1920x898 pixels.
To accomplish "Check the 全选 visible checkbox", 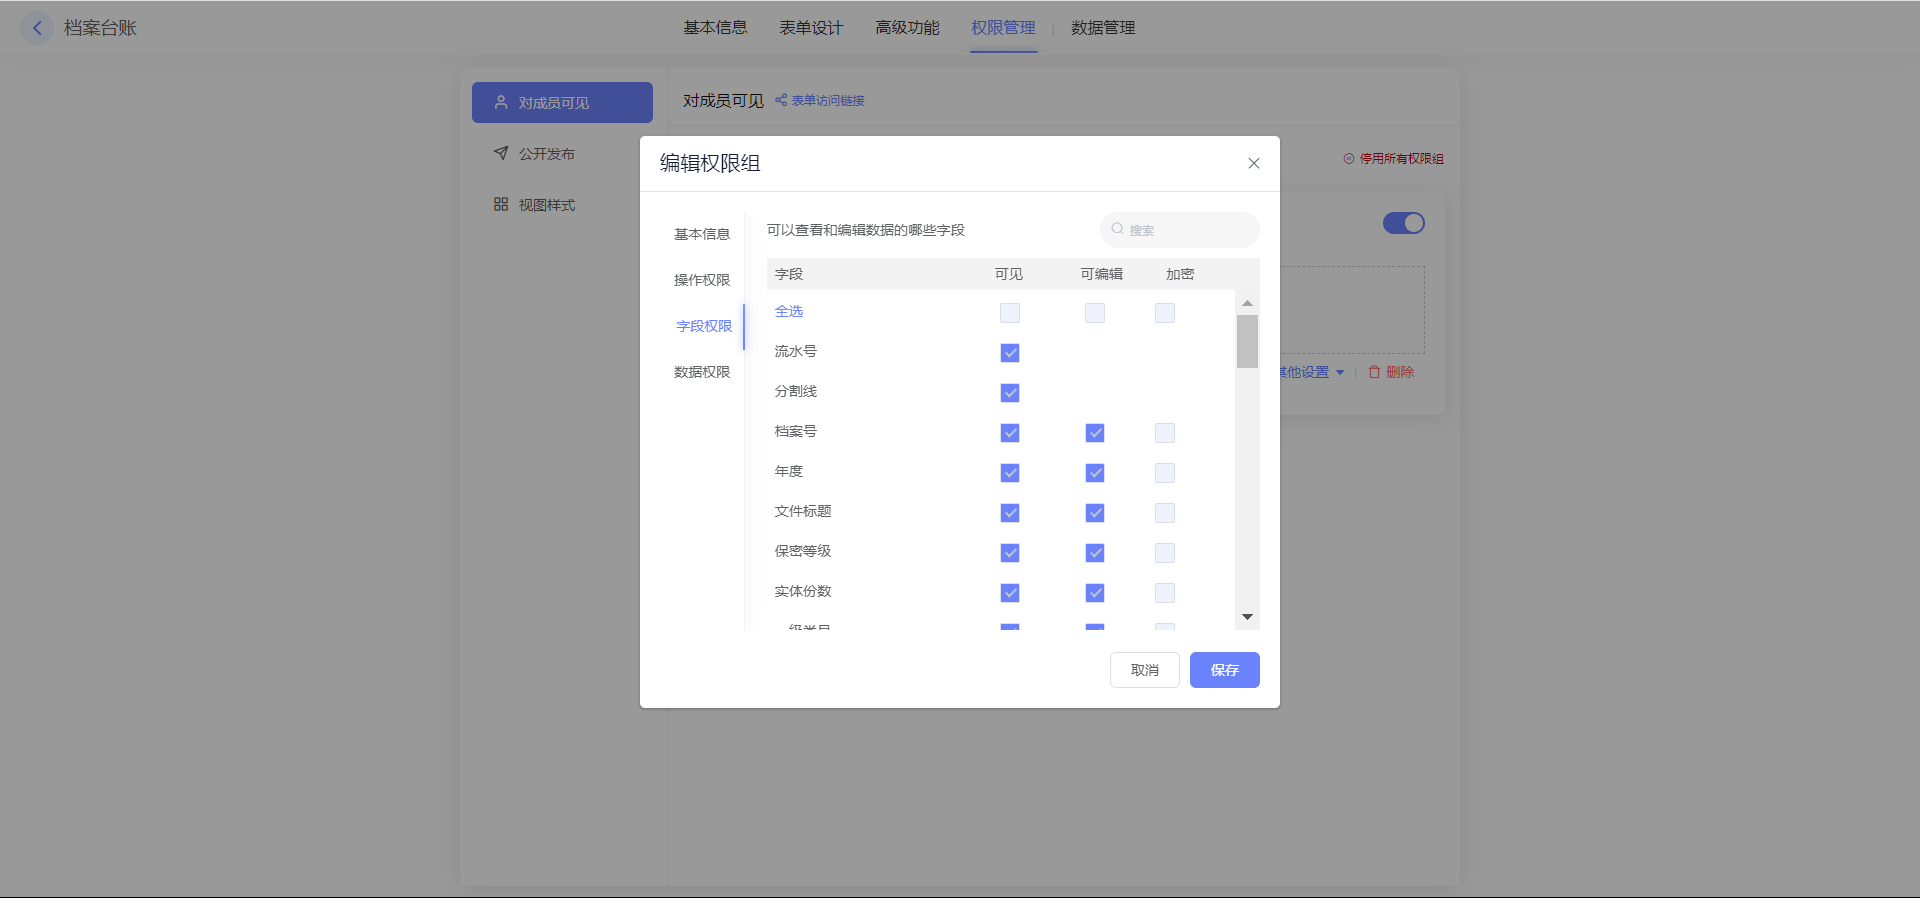I will pyautogui.click(x=1010, y=313).
